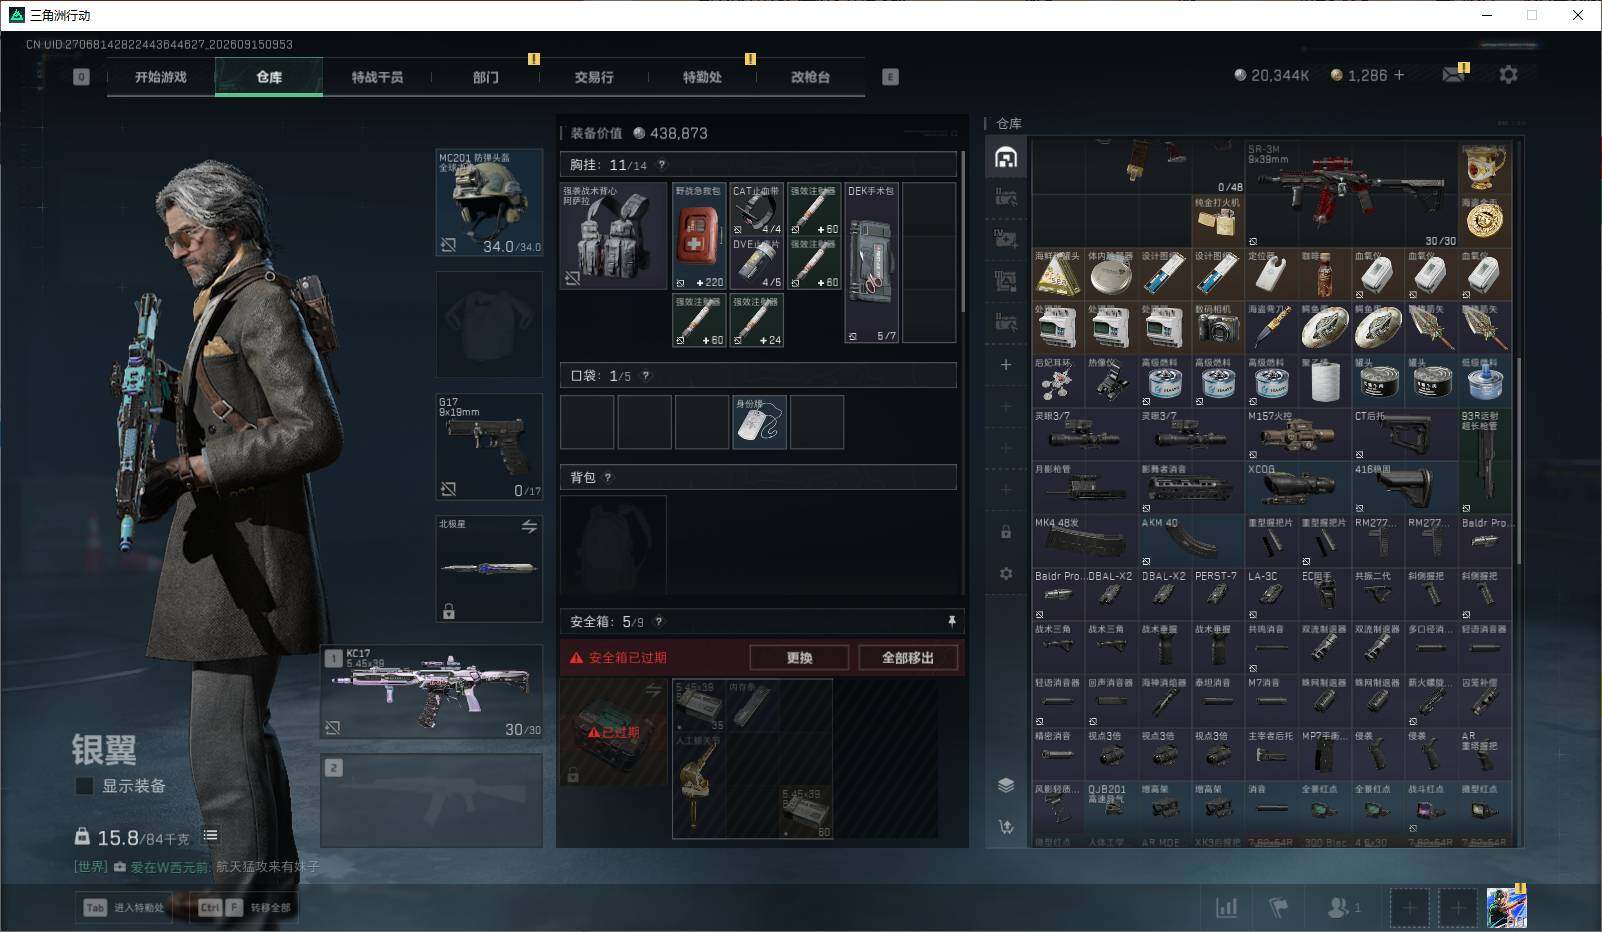Screen dimensions: 1602x932
Task: Click the expired 安全箱 container icon
Action: point(614,733)
